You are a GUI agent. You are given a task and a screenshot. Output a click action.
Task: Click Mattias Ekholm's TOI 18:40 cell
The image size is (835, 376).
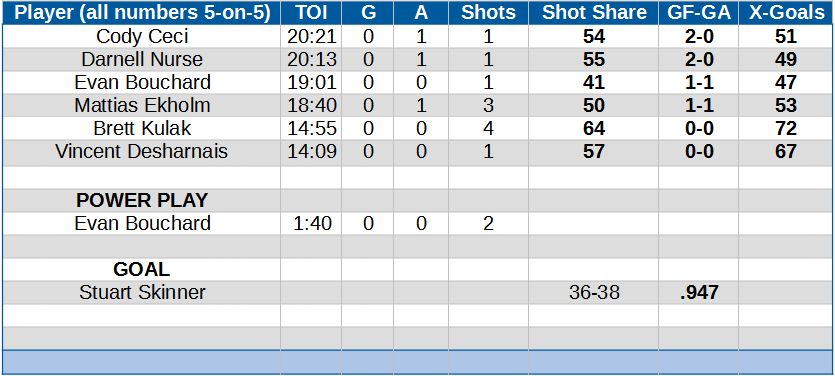(311, 105)
